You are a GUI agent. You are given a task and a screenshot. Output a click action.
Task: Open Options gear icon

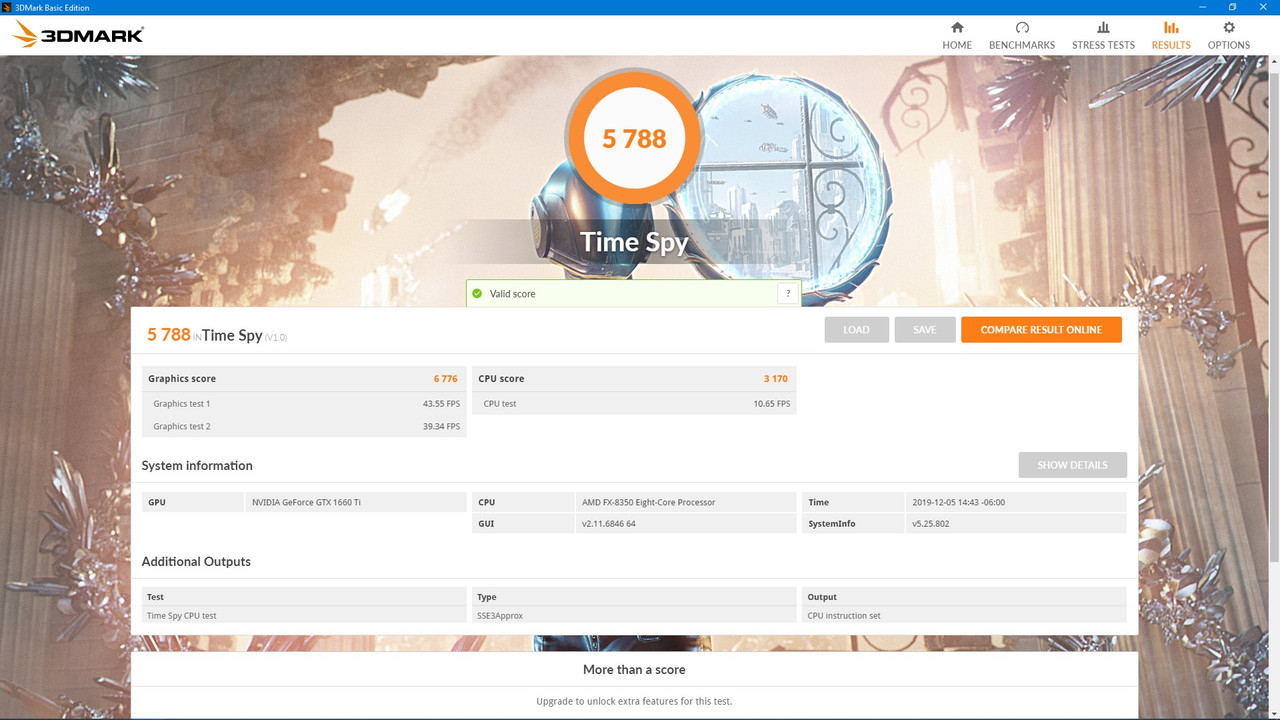click(1229, 28)
